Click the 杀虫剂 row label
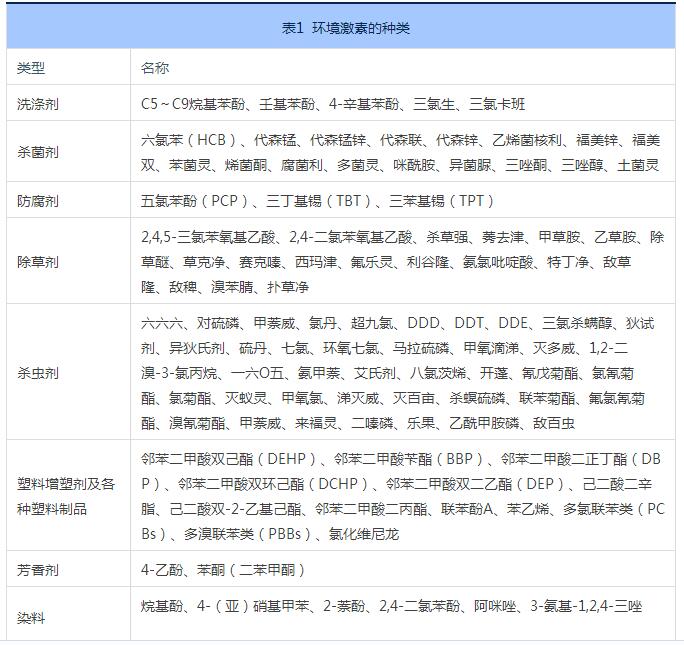 tap(38, 373)
